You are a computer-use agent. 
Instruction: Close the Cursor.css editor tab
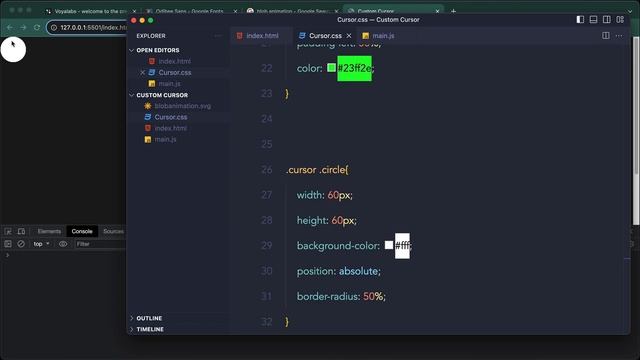click(x=349, y=36)
